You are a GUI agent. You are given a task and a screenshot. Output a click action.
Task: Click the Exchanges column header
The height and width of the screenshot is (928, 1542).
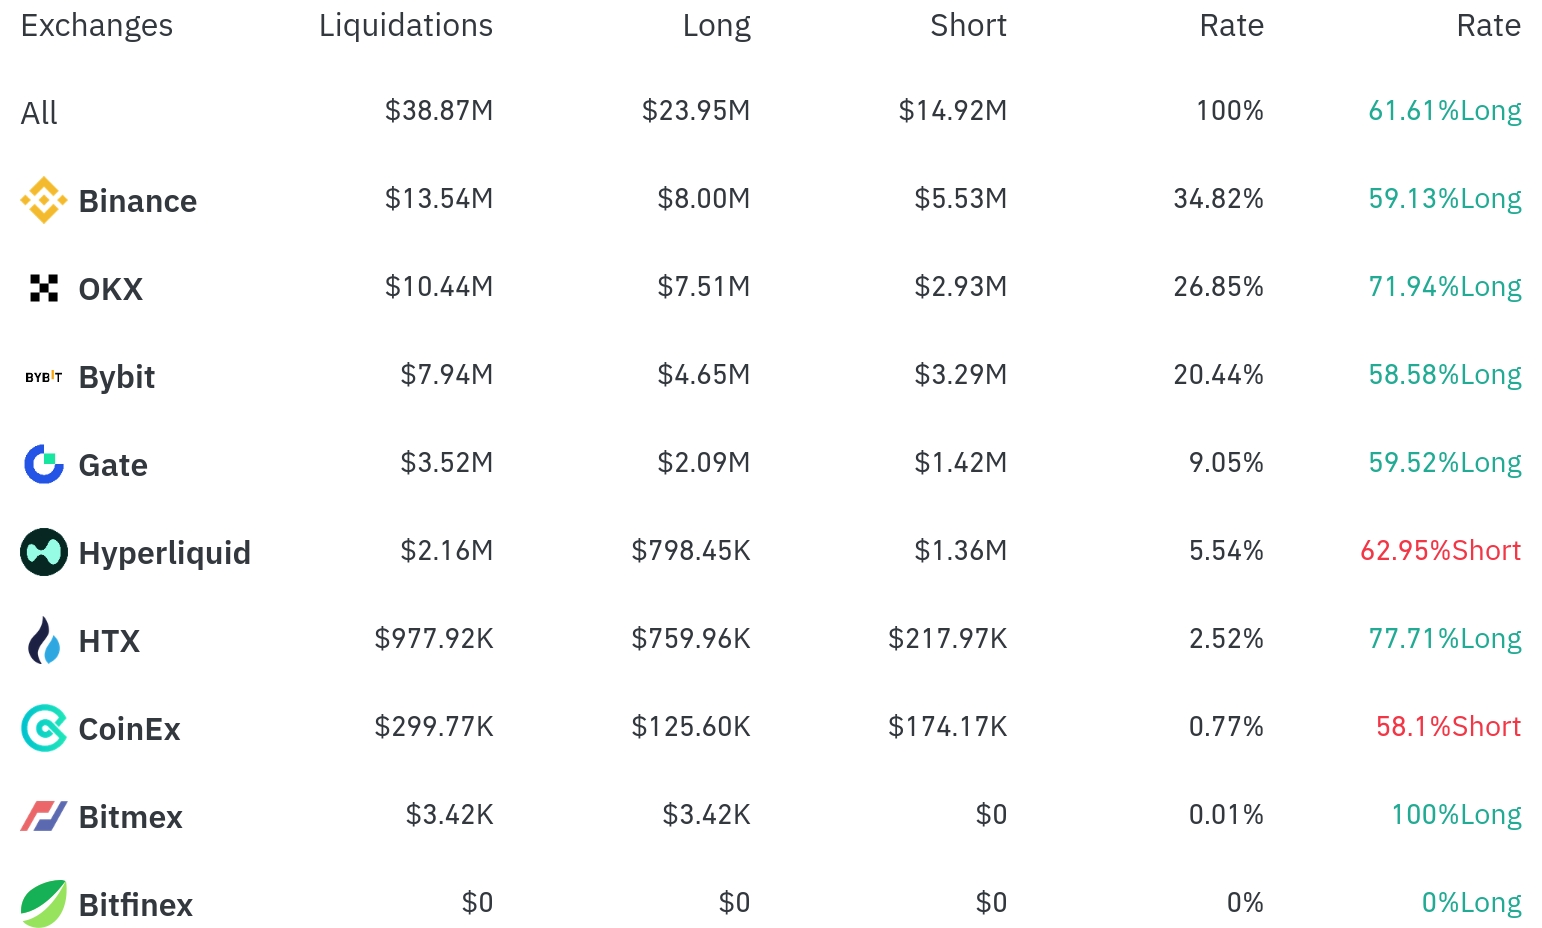click(x=97, y=25)
